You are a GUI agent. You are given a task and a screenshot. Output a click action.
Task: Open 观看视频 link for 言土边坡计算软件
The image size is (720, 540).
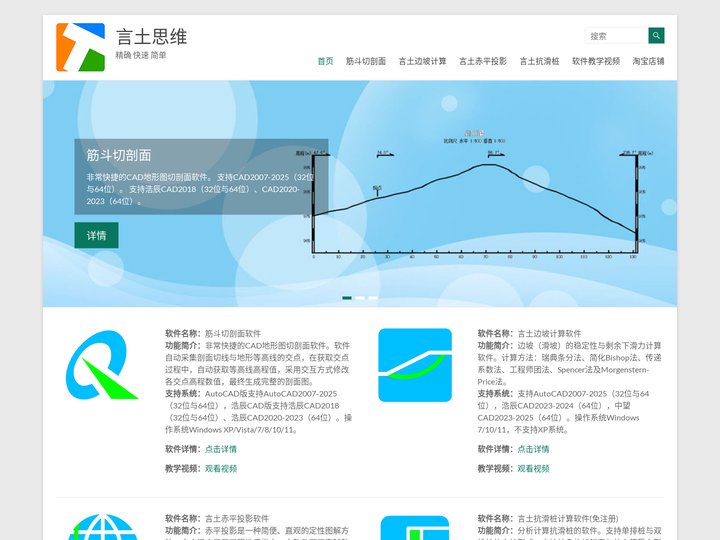click(533, 468)
